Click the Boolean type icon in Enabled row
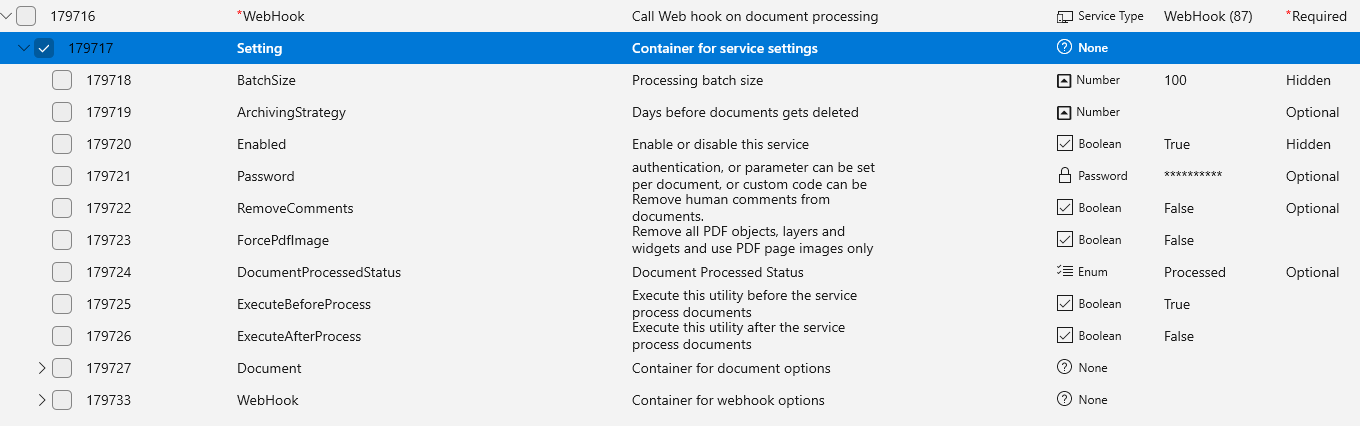The width and height of the screenshot is (1360, 426). [1064, 144]
